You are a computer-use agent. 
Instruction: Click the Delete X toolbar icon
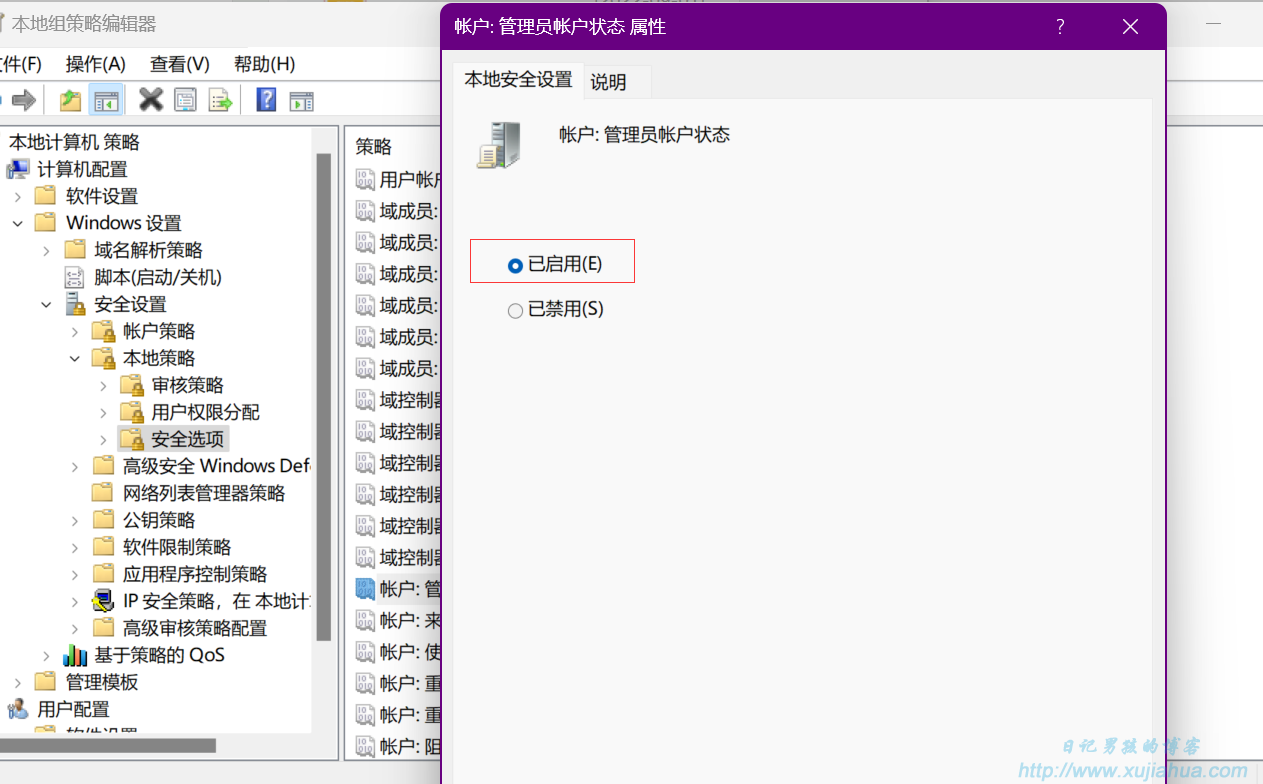pos(151,100)
